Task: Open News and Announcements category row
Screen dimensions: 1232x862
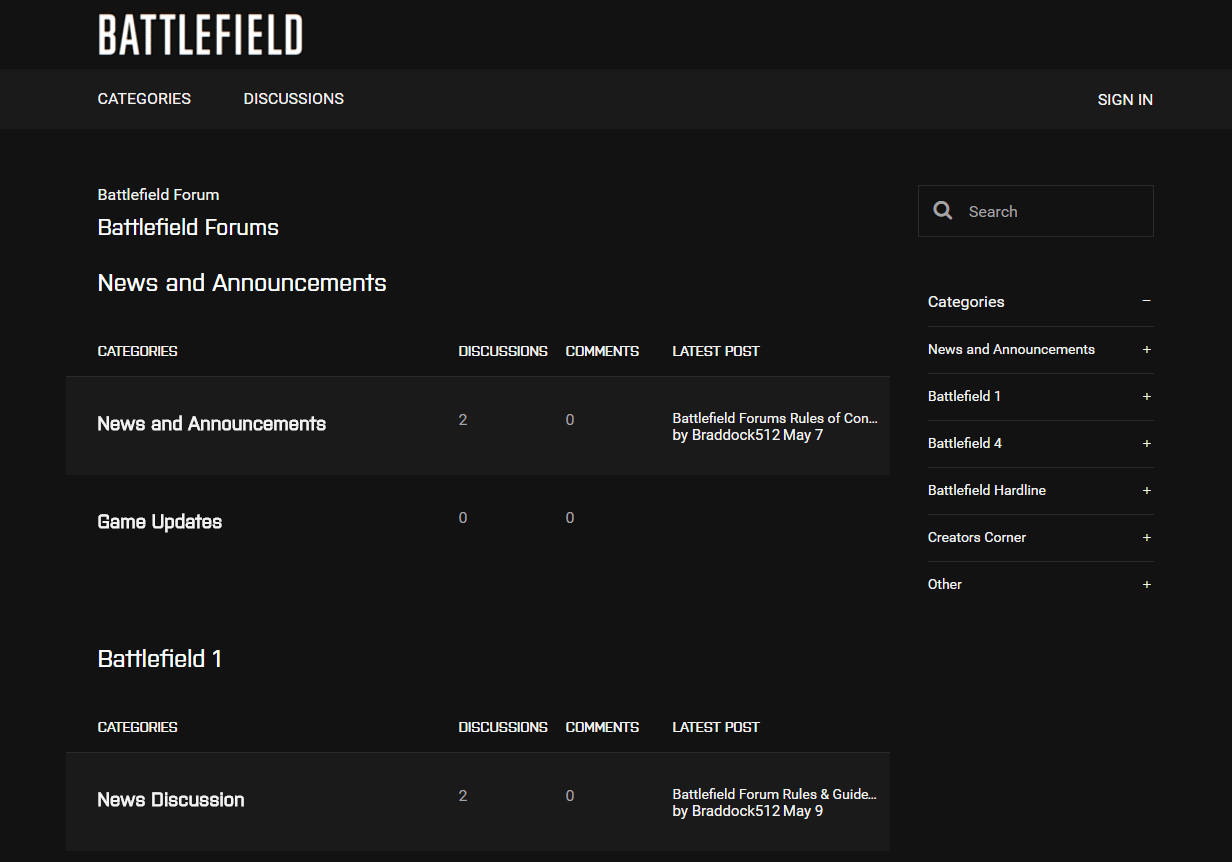Action: pyautogui.click(x=211, y=424)
